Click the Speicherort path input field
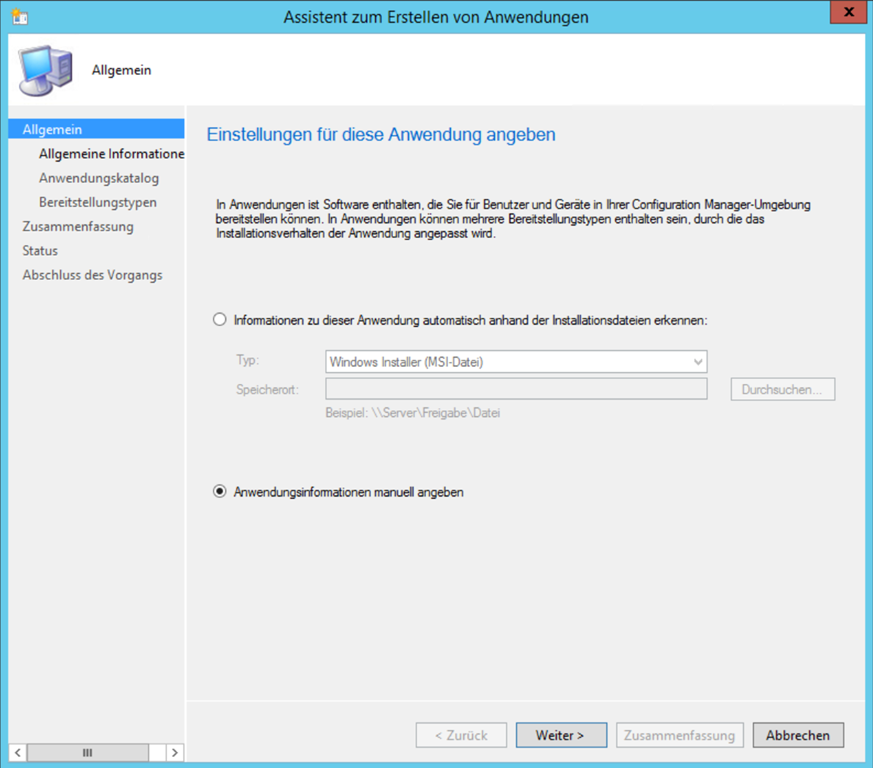 point(516,389)
